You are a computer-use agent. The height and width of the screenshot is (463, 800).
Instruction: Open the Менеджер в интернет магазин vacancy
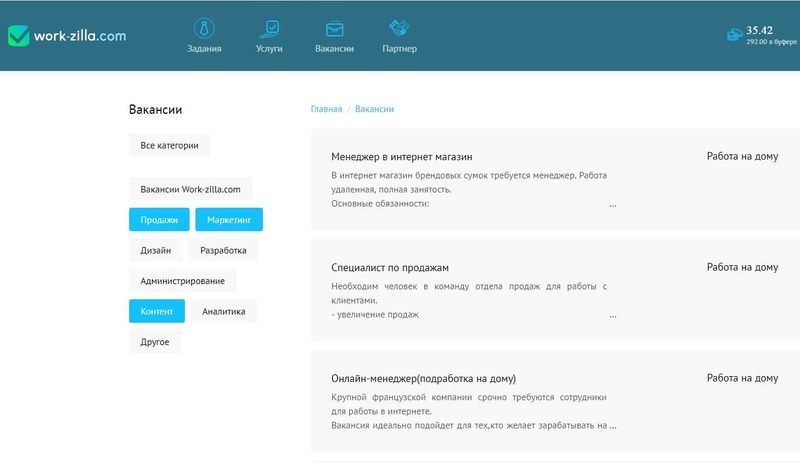pos(401,157)
